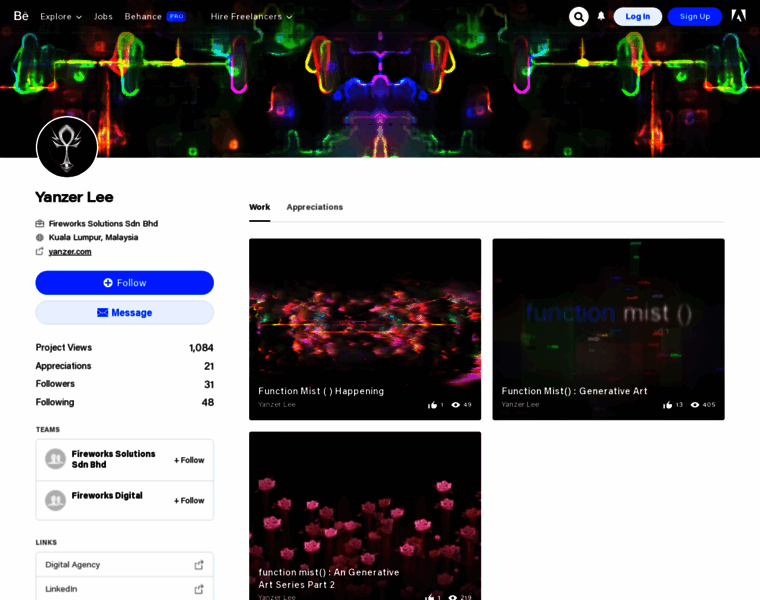Open the Function Mist ( ) Happening project
Image resolution: width=760 pixels, height=600 pixels.
(x=365, y=329)
